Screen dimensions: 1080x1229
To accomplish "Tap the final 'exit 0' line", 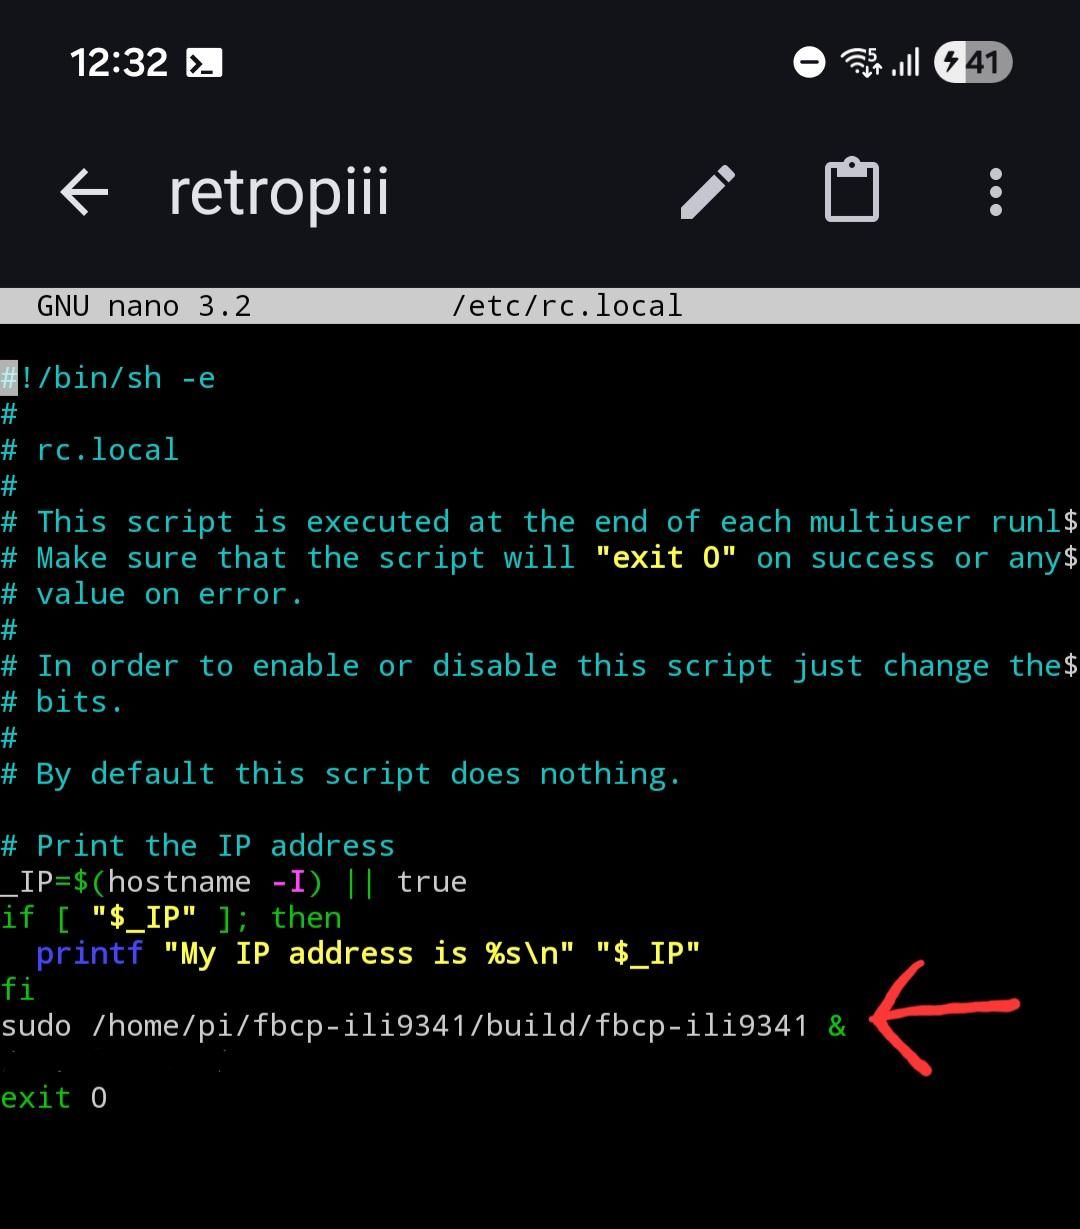I will (x=54, y=1098).
